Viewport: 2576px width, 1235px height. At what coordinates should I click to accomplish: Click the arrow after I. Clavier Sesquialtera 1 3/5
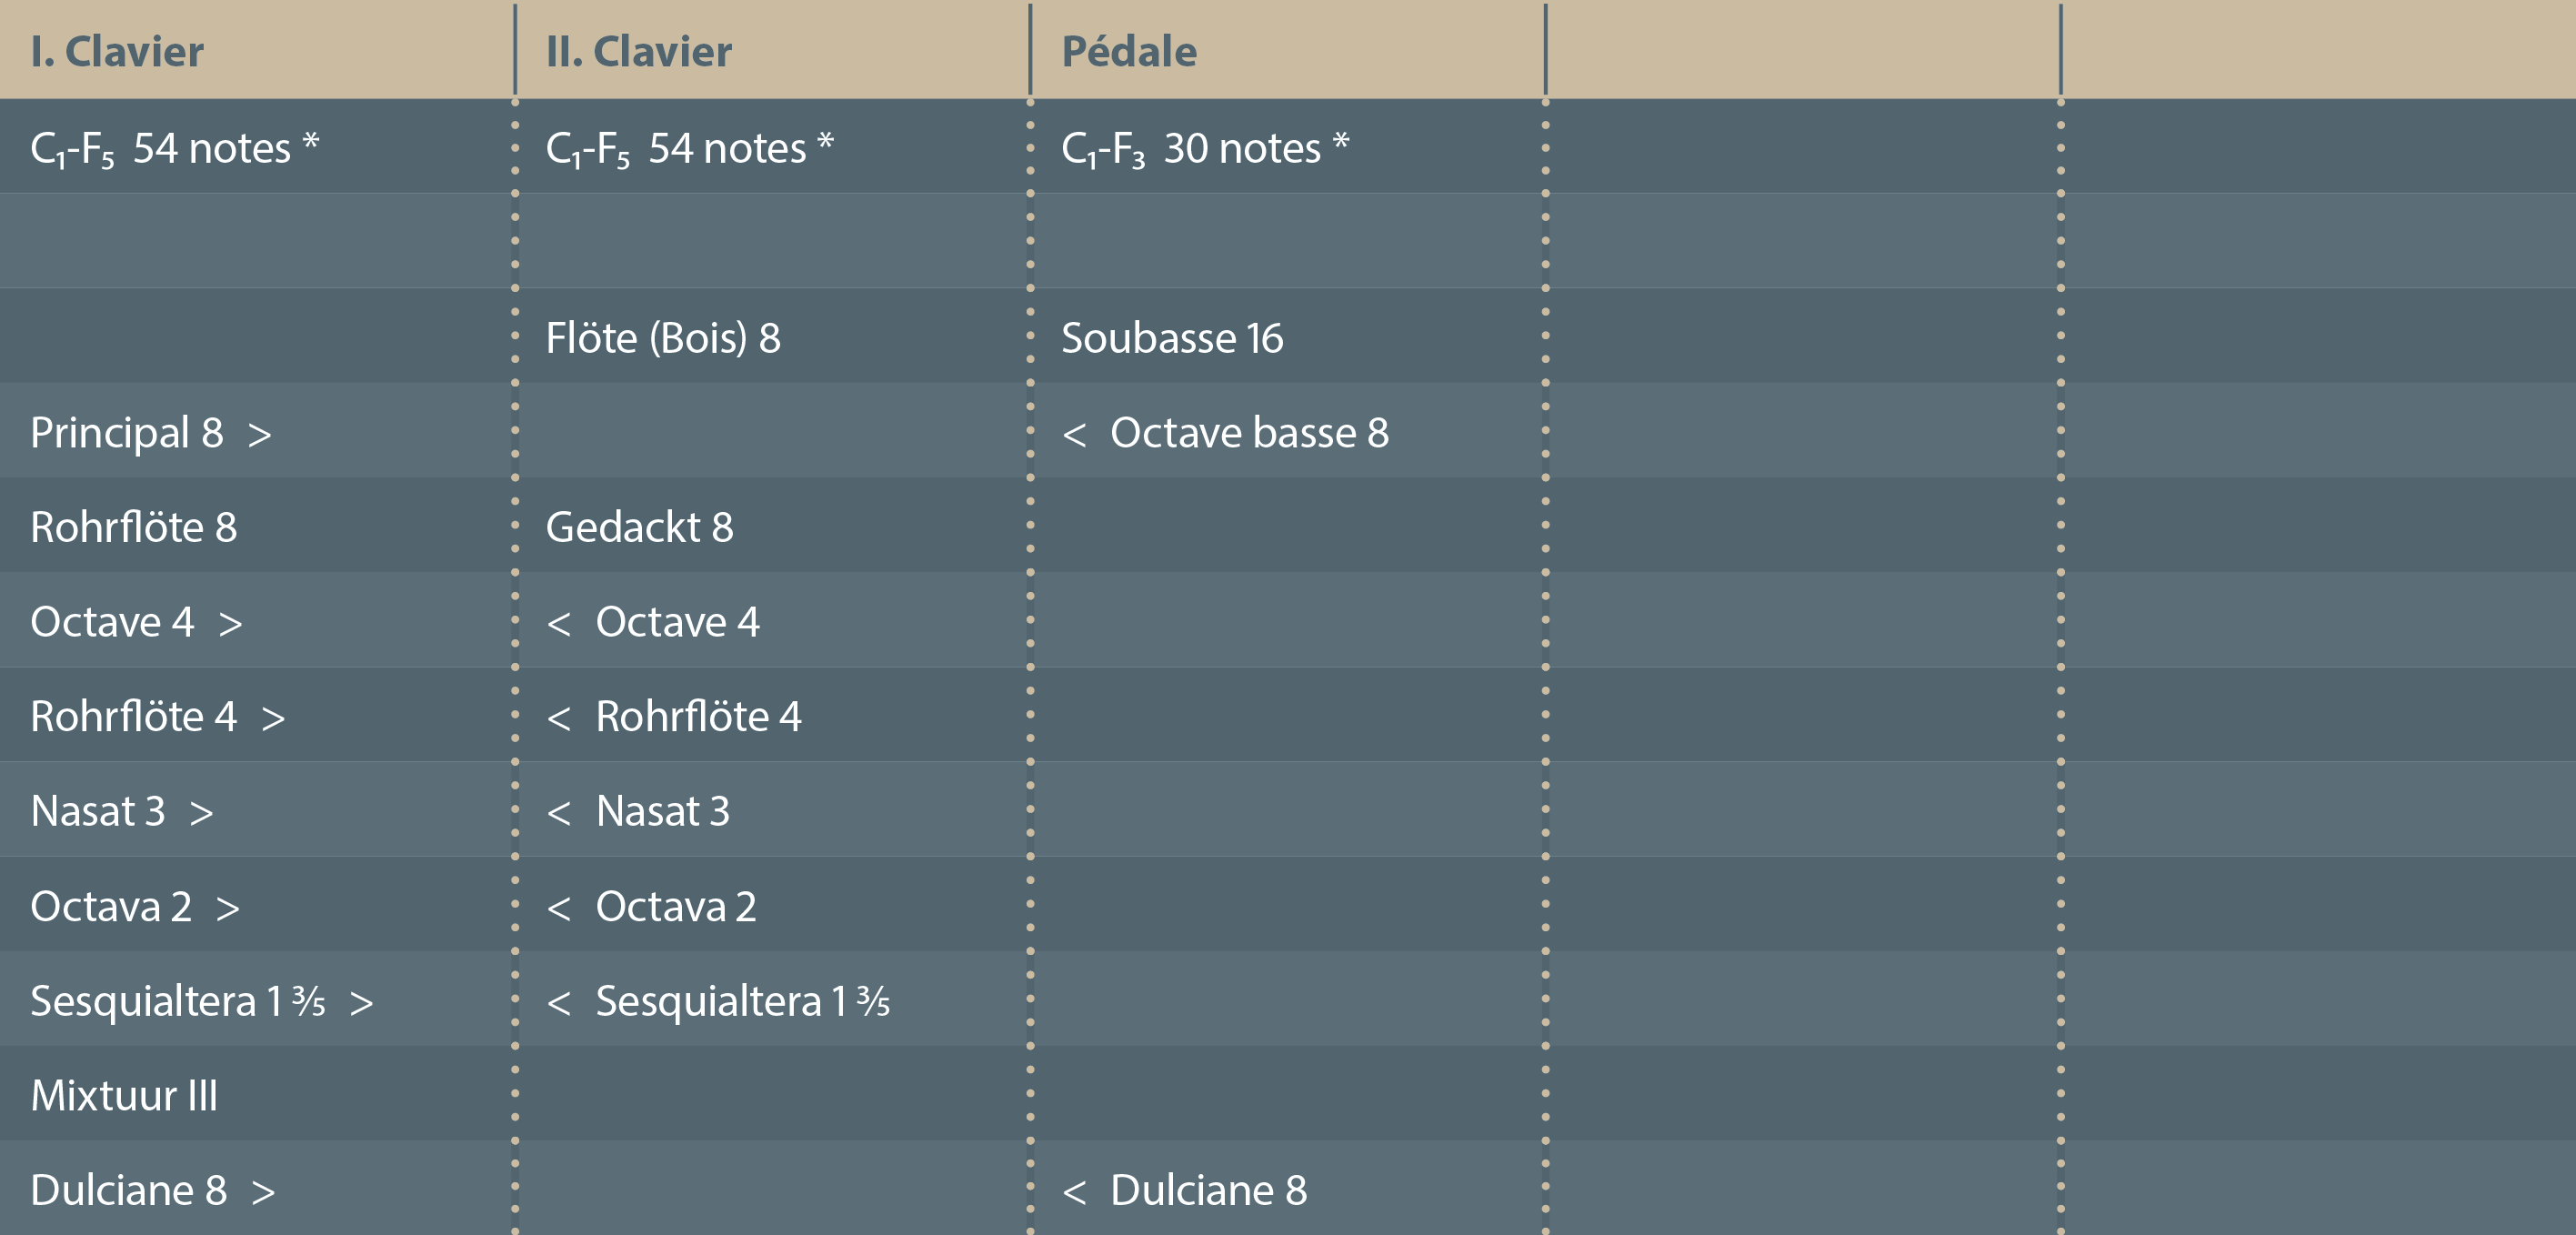[362, 1003]
